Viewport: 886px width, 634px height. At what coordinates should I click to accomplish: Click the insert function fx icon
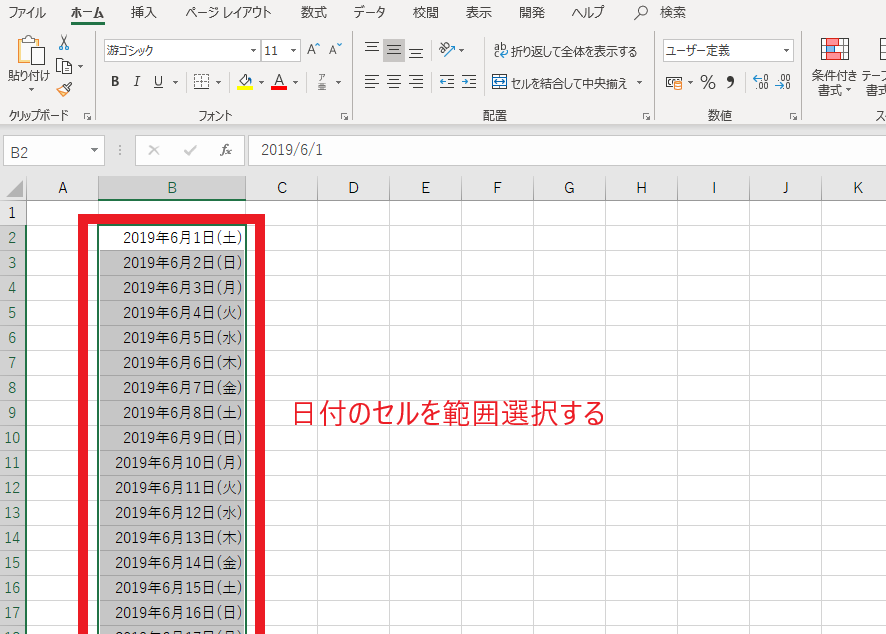pyautogui.click(x=226, y=150)
